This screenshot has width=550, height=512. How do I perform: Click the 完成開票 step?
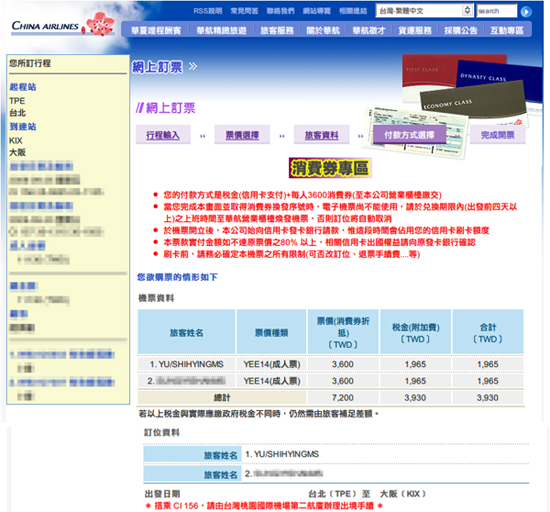[x=497, y=135]
